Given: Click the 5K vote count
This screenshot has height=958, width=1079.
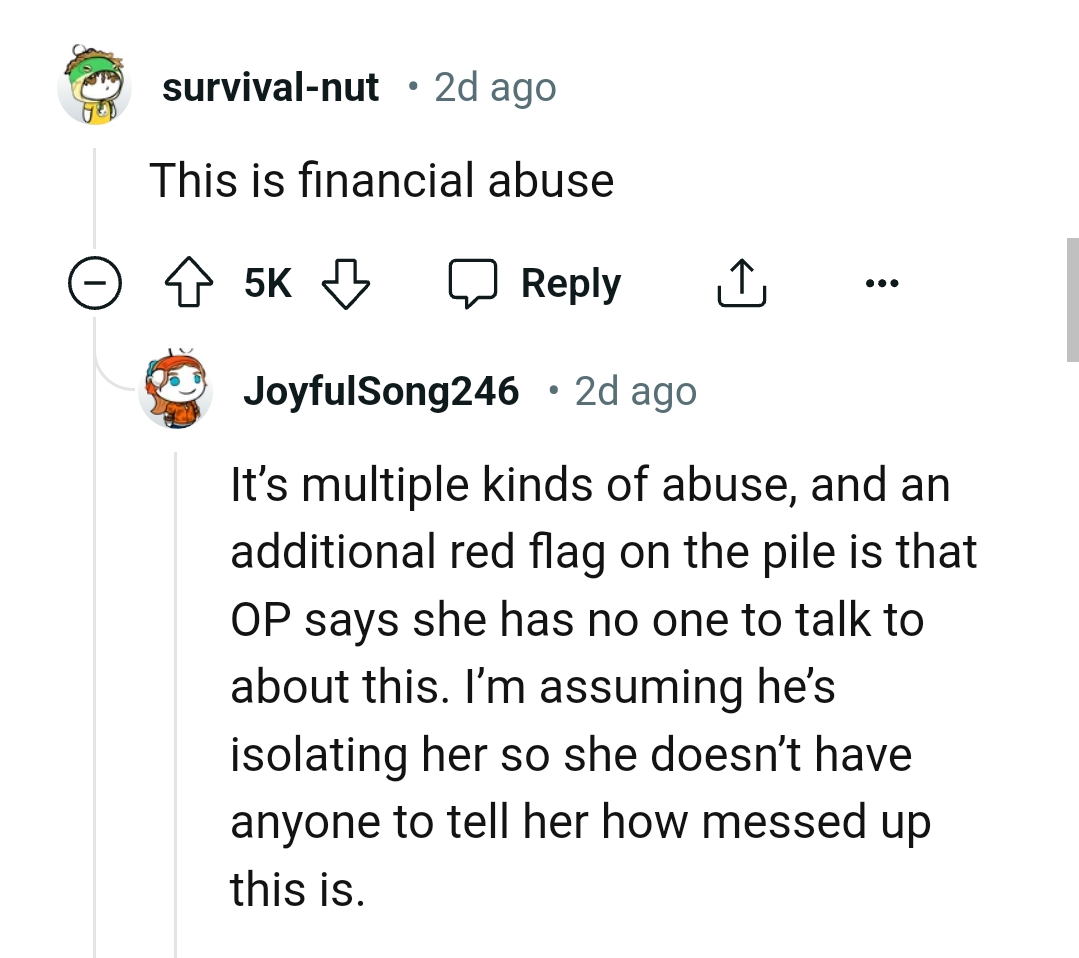Looking at the screenshot, I should point(265,282).
